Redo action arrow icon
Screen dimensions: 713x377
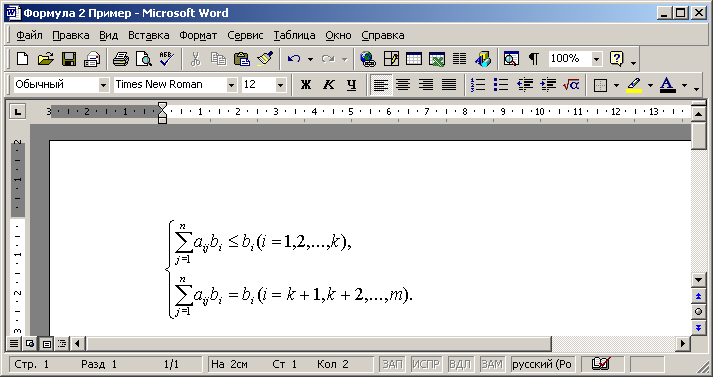(x=328, y=59)
